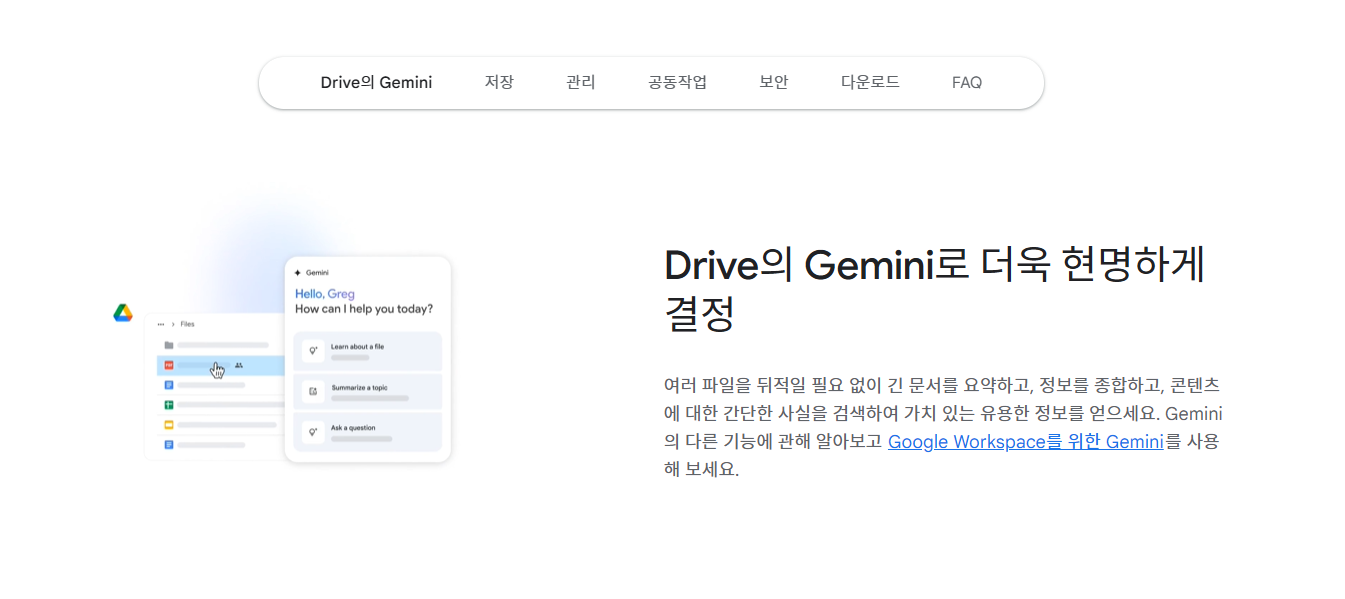Click lightbulb icon beside Learn about a file
Image resolution: width=1345 pixels, height=599 pixels.
tap(313, 351)
